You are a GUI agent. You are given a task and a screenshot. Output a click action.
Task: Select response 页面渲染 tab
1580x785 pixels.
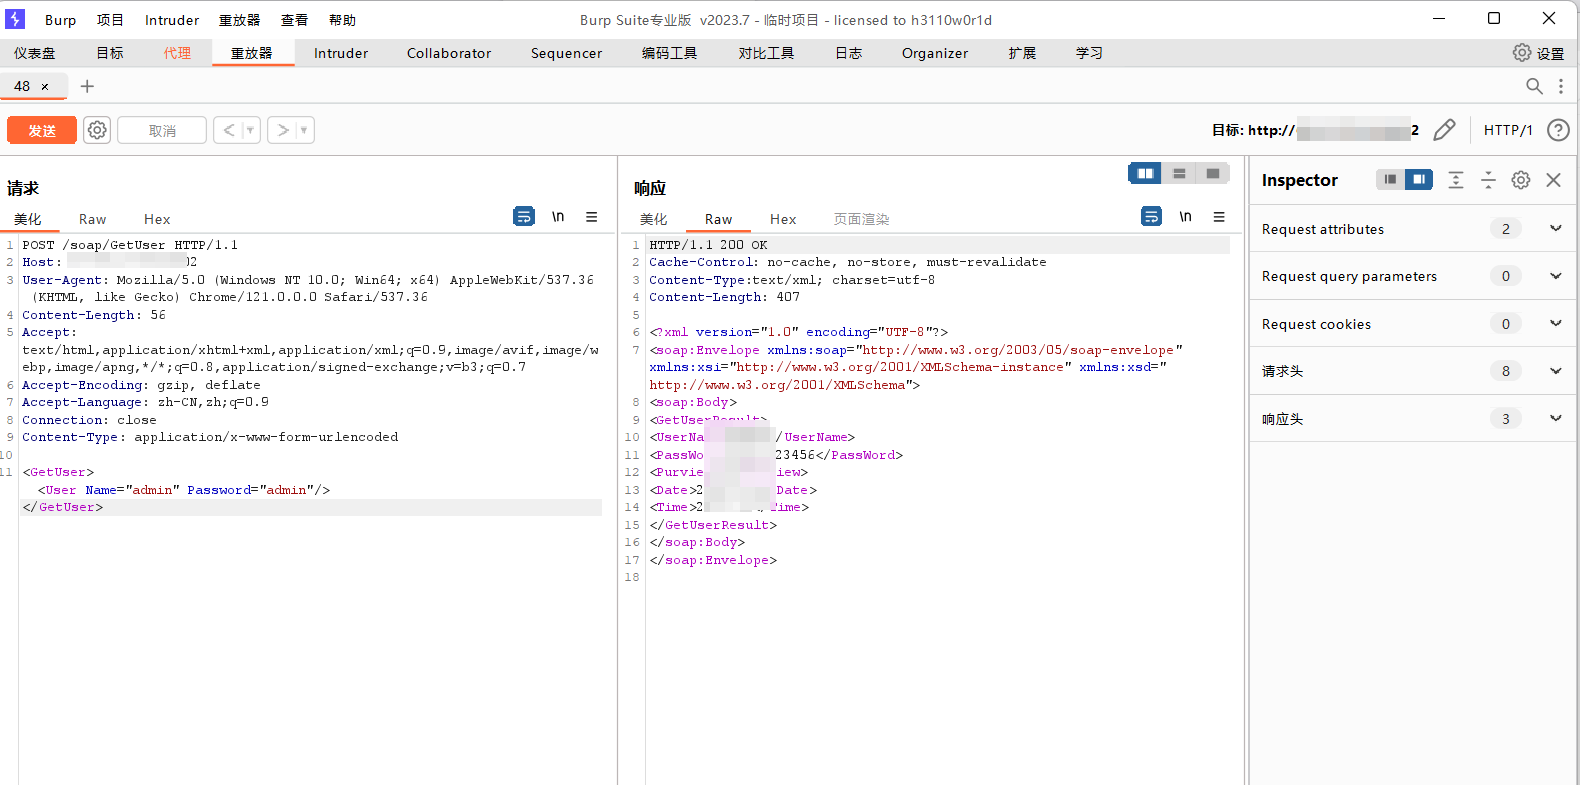pos(861,219)
